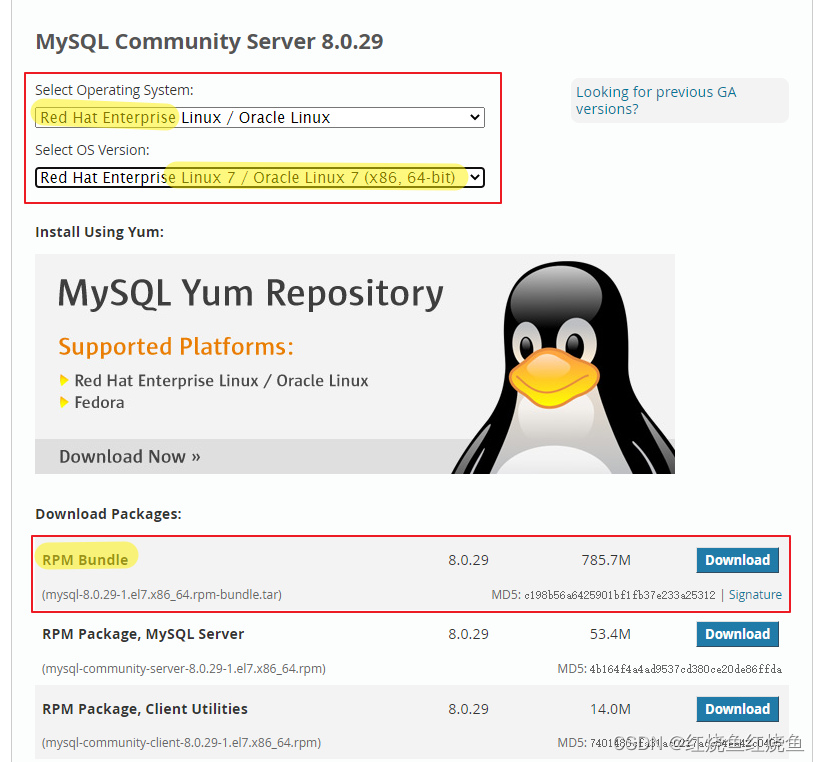Click the Download button for RPM Package, MySQL Server
This screenshot has height=762, width=820.
click(x=737, y=634)
